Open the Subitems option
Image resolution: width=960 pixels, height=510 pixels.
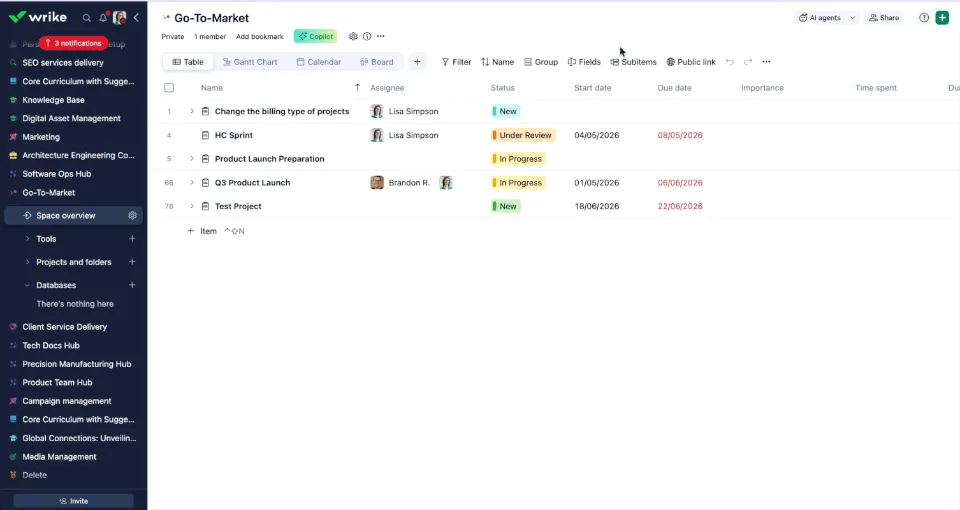pyautogui.click(x=633, y=62)
